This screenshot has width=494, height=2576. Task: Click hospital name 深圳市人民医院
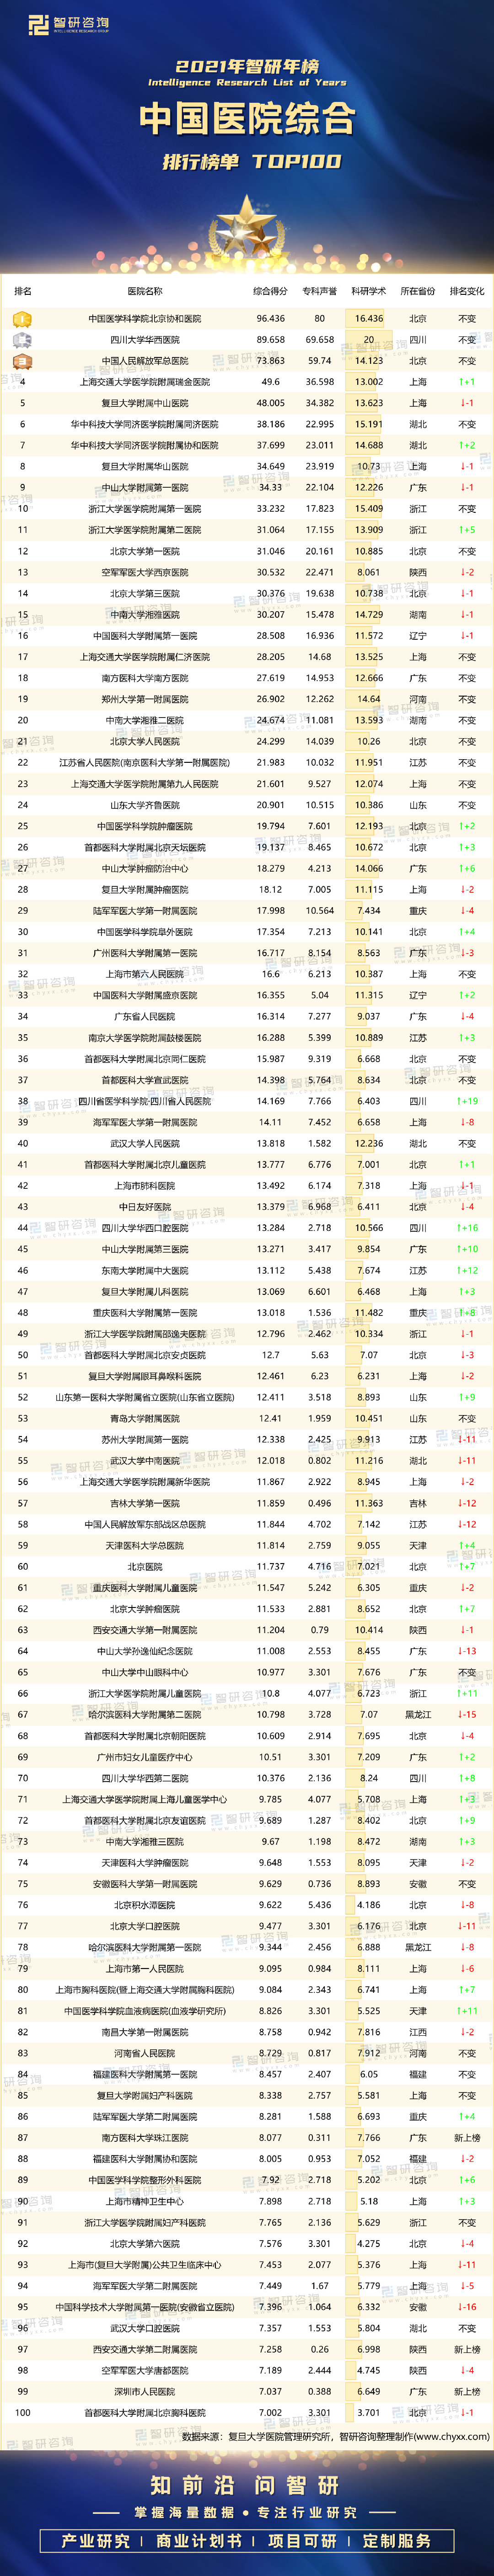tap(145, 2391)
